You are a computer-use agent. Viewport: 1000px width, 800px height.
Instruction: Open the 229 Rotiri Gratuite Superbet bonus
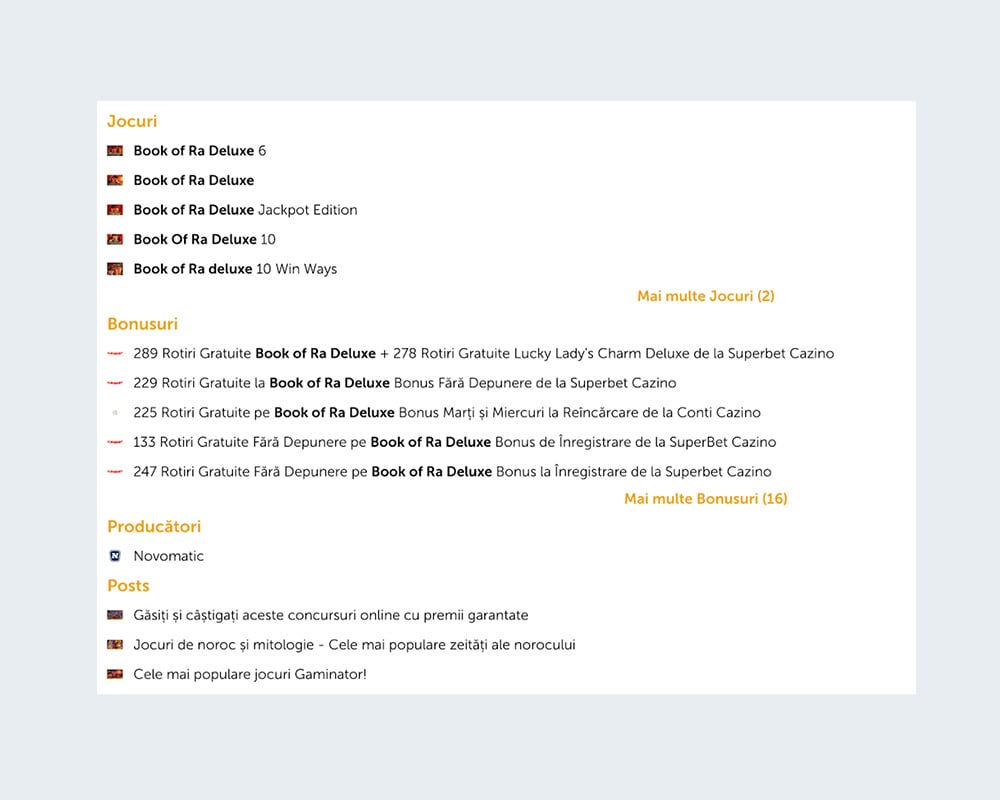tap(405, 383)
